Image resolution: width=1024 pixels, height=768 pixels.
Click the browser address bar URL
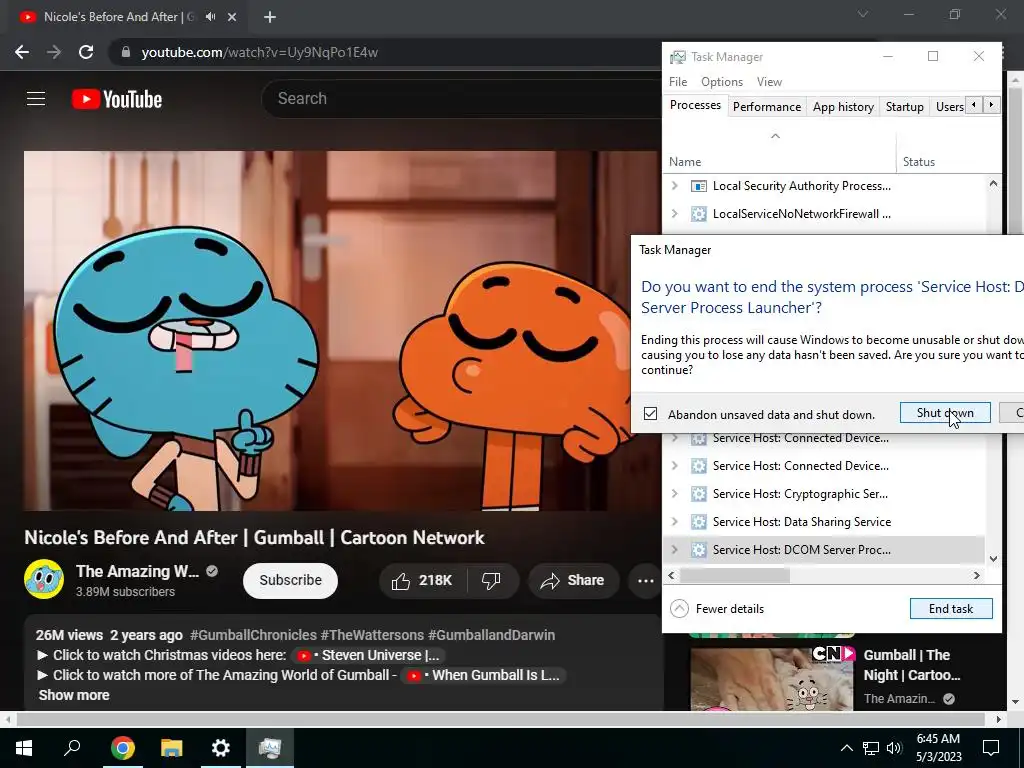pos(259,52)
